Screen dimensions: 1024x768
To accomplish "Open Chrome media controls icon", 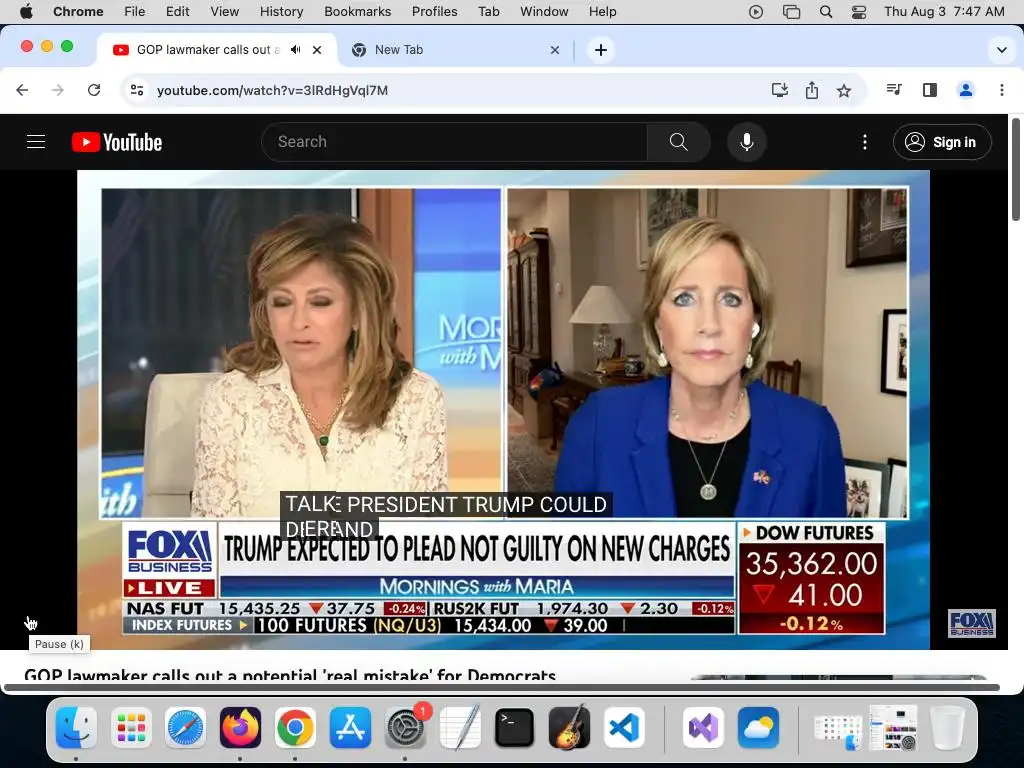I will tap(894, 90).
